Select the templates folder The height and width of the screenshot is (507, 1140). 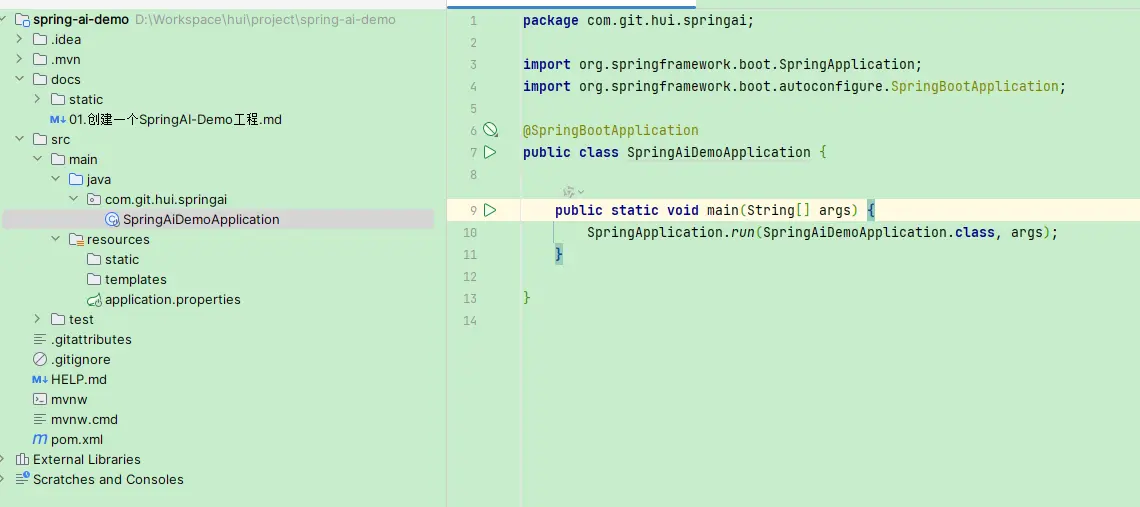coord(135,279)
